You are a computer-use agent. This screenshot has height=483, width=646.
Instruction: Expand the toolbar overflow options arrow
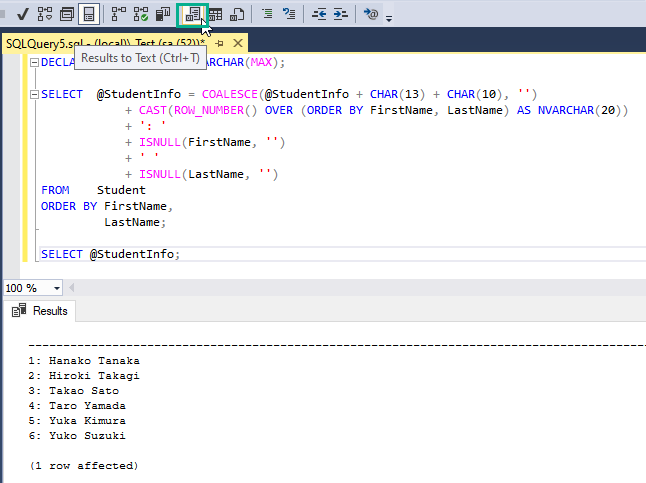(389, 17)
